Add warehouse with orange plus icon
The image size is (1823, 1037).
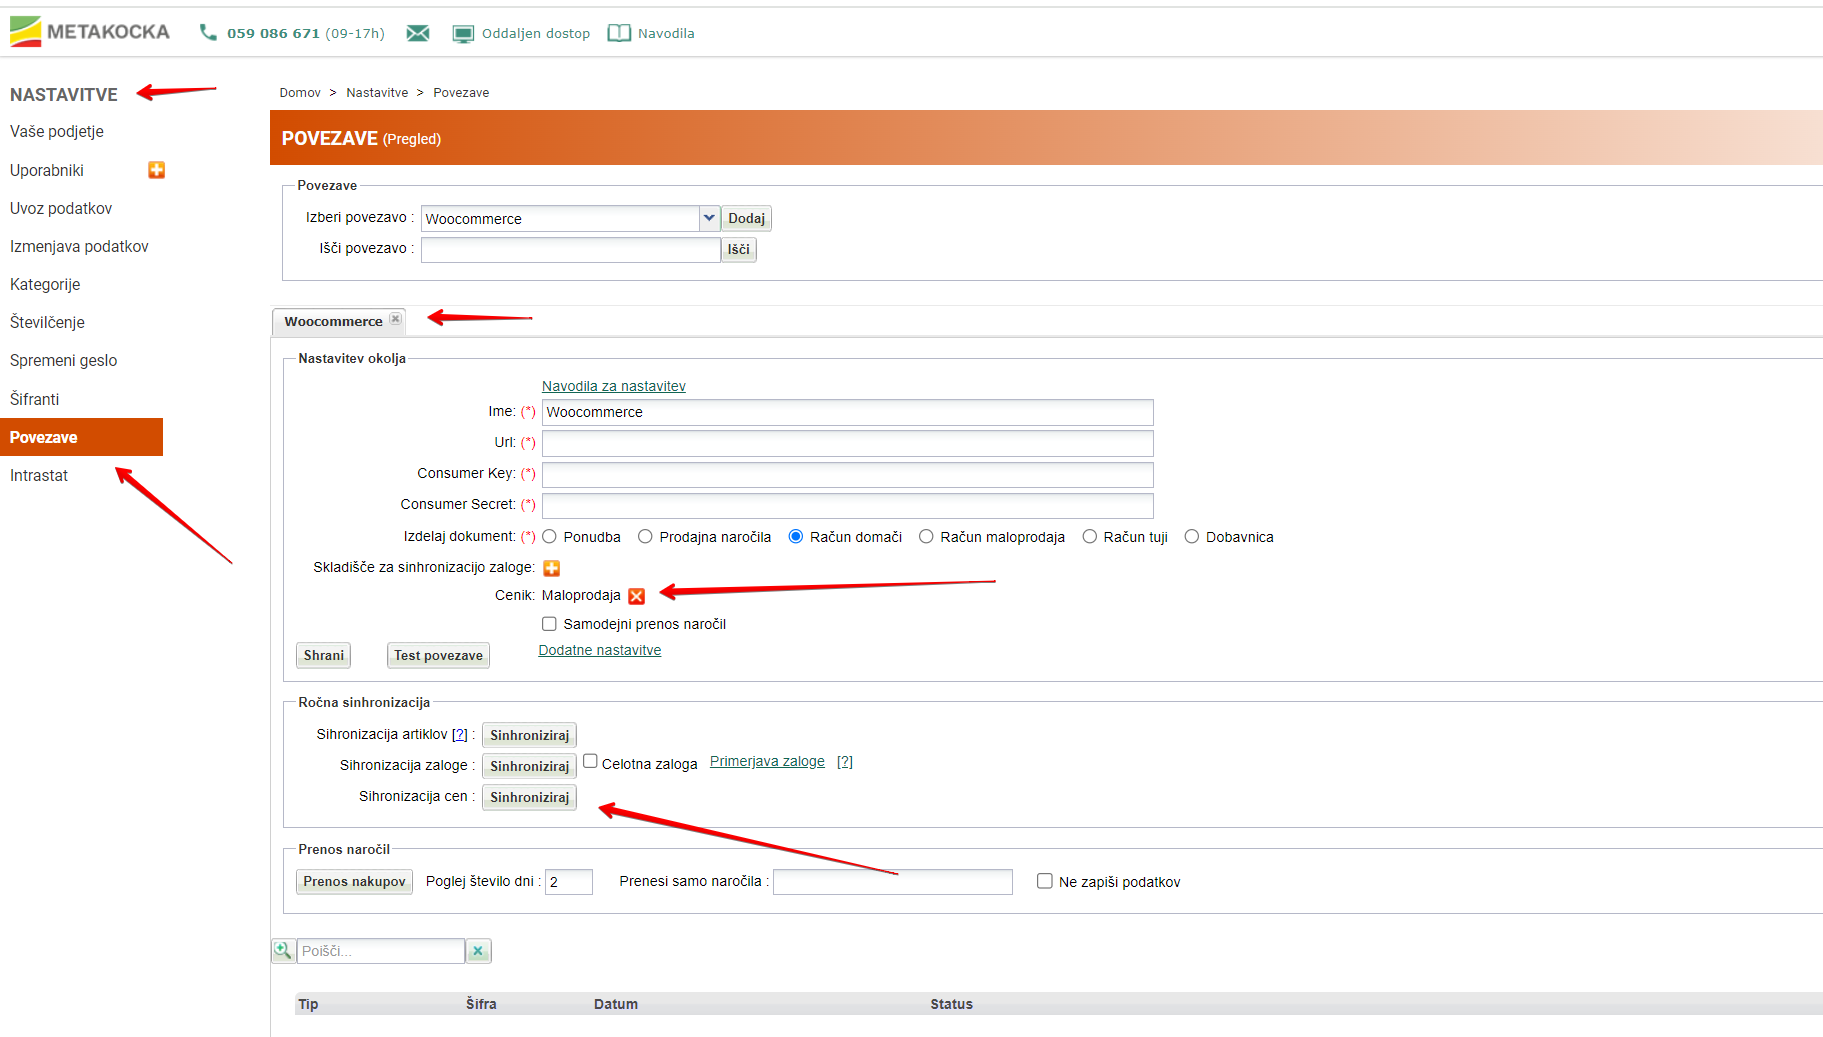coord(551,568)
